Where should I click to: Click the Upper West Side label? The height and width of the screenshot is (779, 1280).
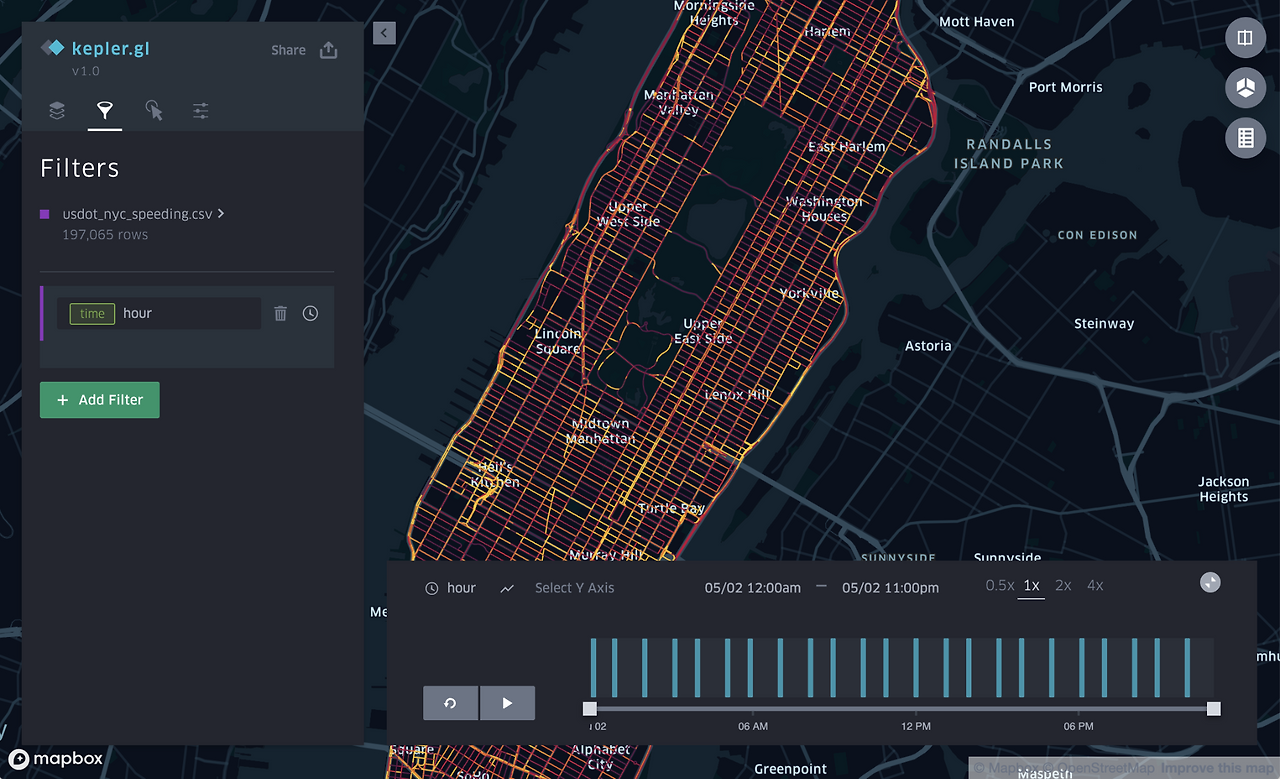(x=628, y=214)
